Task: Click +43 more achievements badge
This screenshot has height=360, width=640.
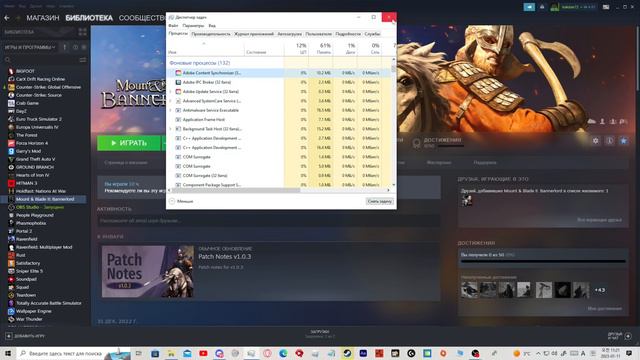Action: pyautogui.click(x=600, y=290)
